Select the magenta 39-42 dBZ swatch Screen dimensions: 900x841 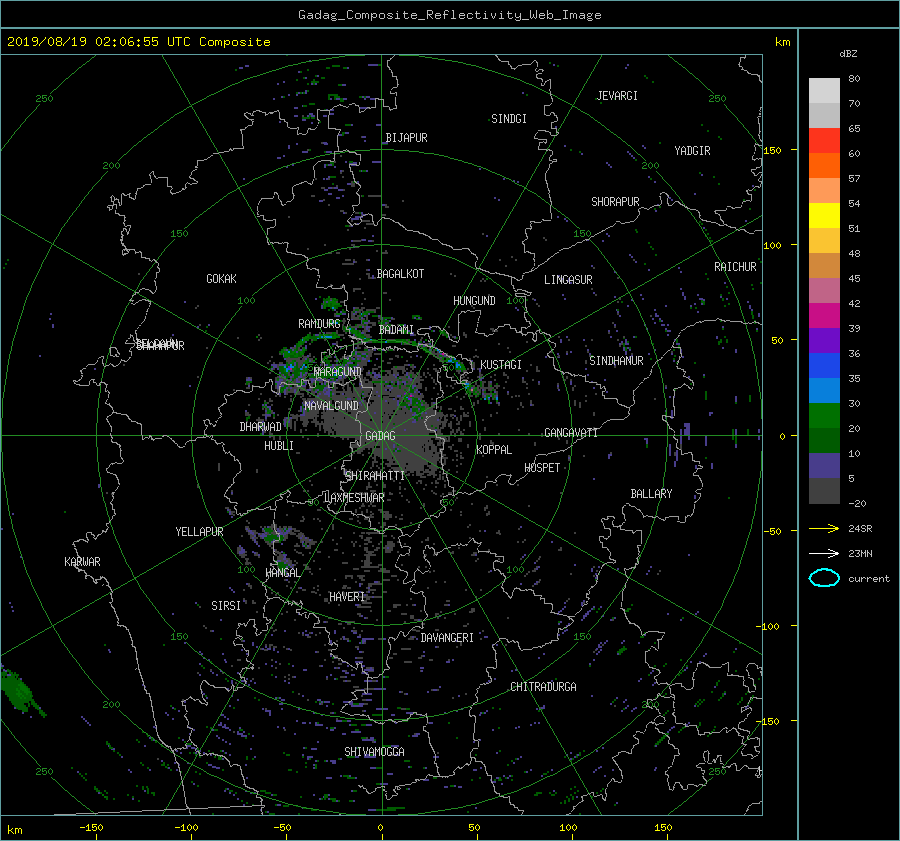click(824, 315)
